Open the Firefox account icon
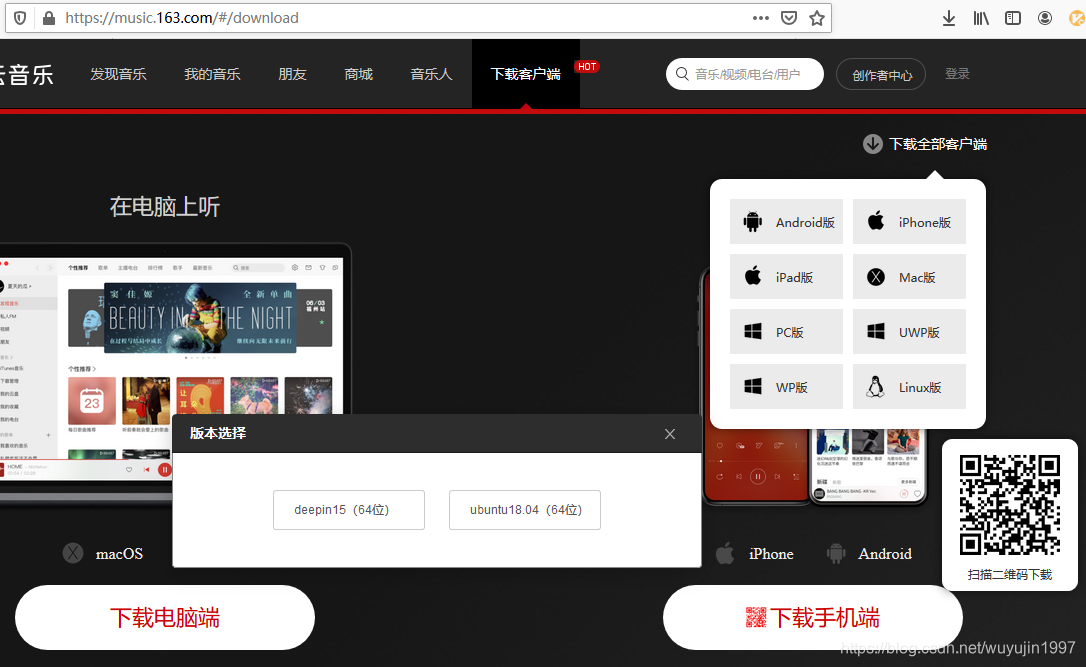Screen dimensions: 1086x667 click(1044, 18)
